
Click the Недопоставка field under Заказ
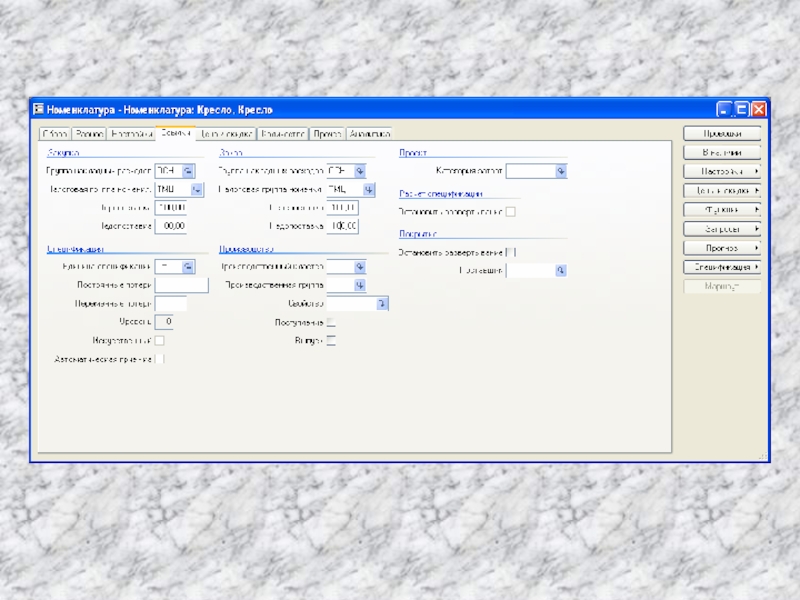(342, 226)
